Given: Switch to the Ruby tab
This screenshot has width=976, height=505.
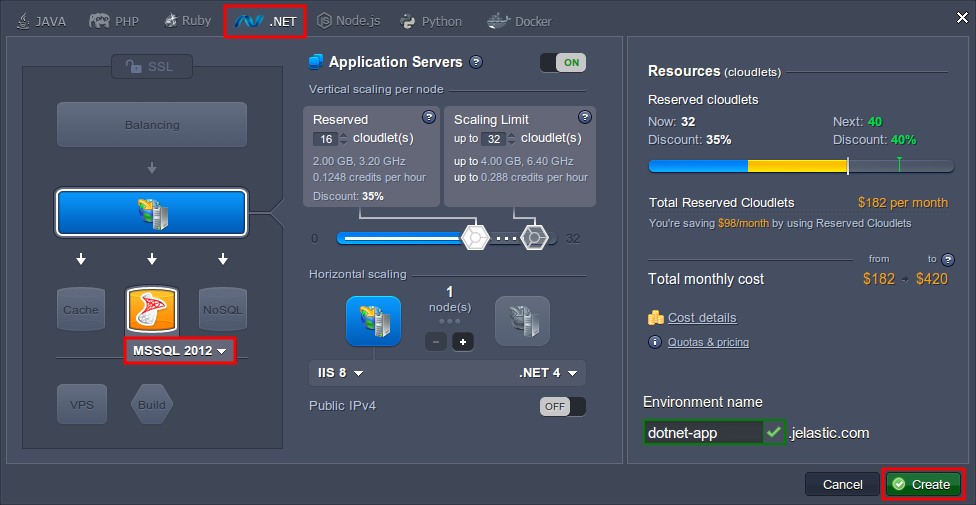Looking at the screenshot, I should point(187,21).
